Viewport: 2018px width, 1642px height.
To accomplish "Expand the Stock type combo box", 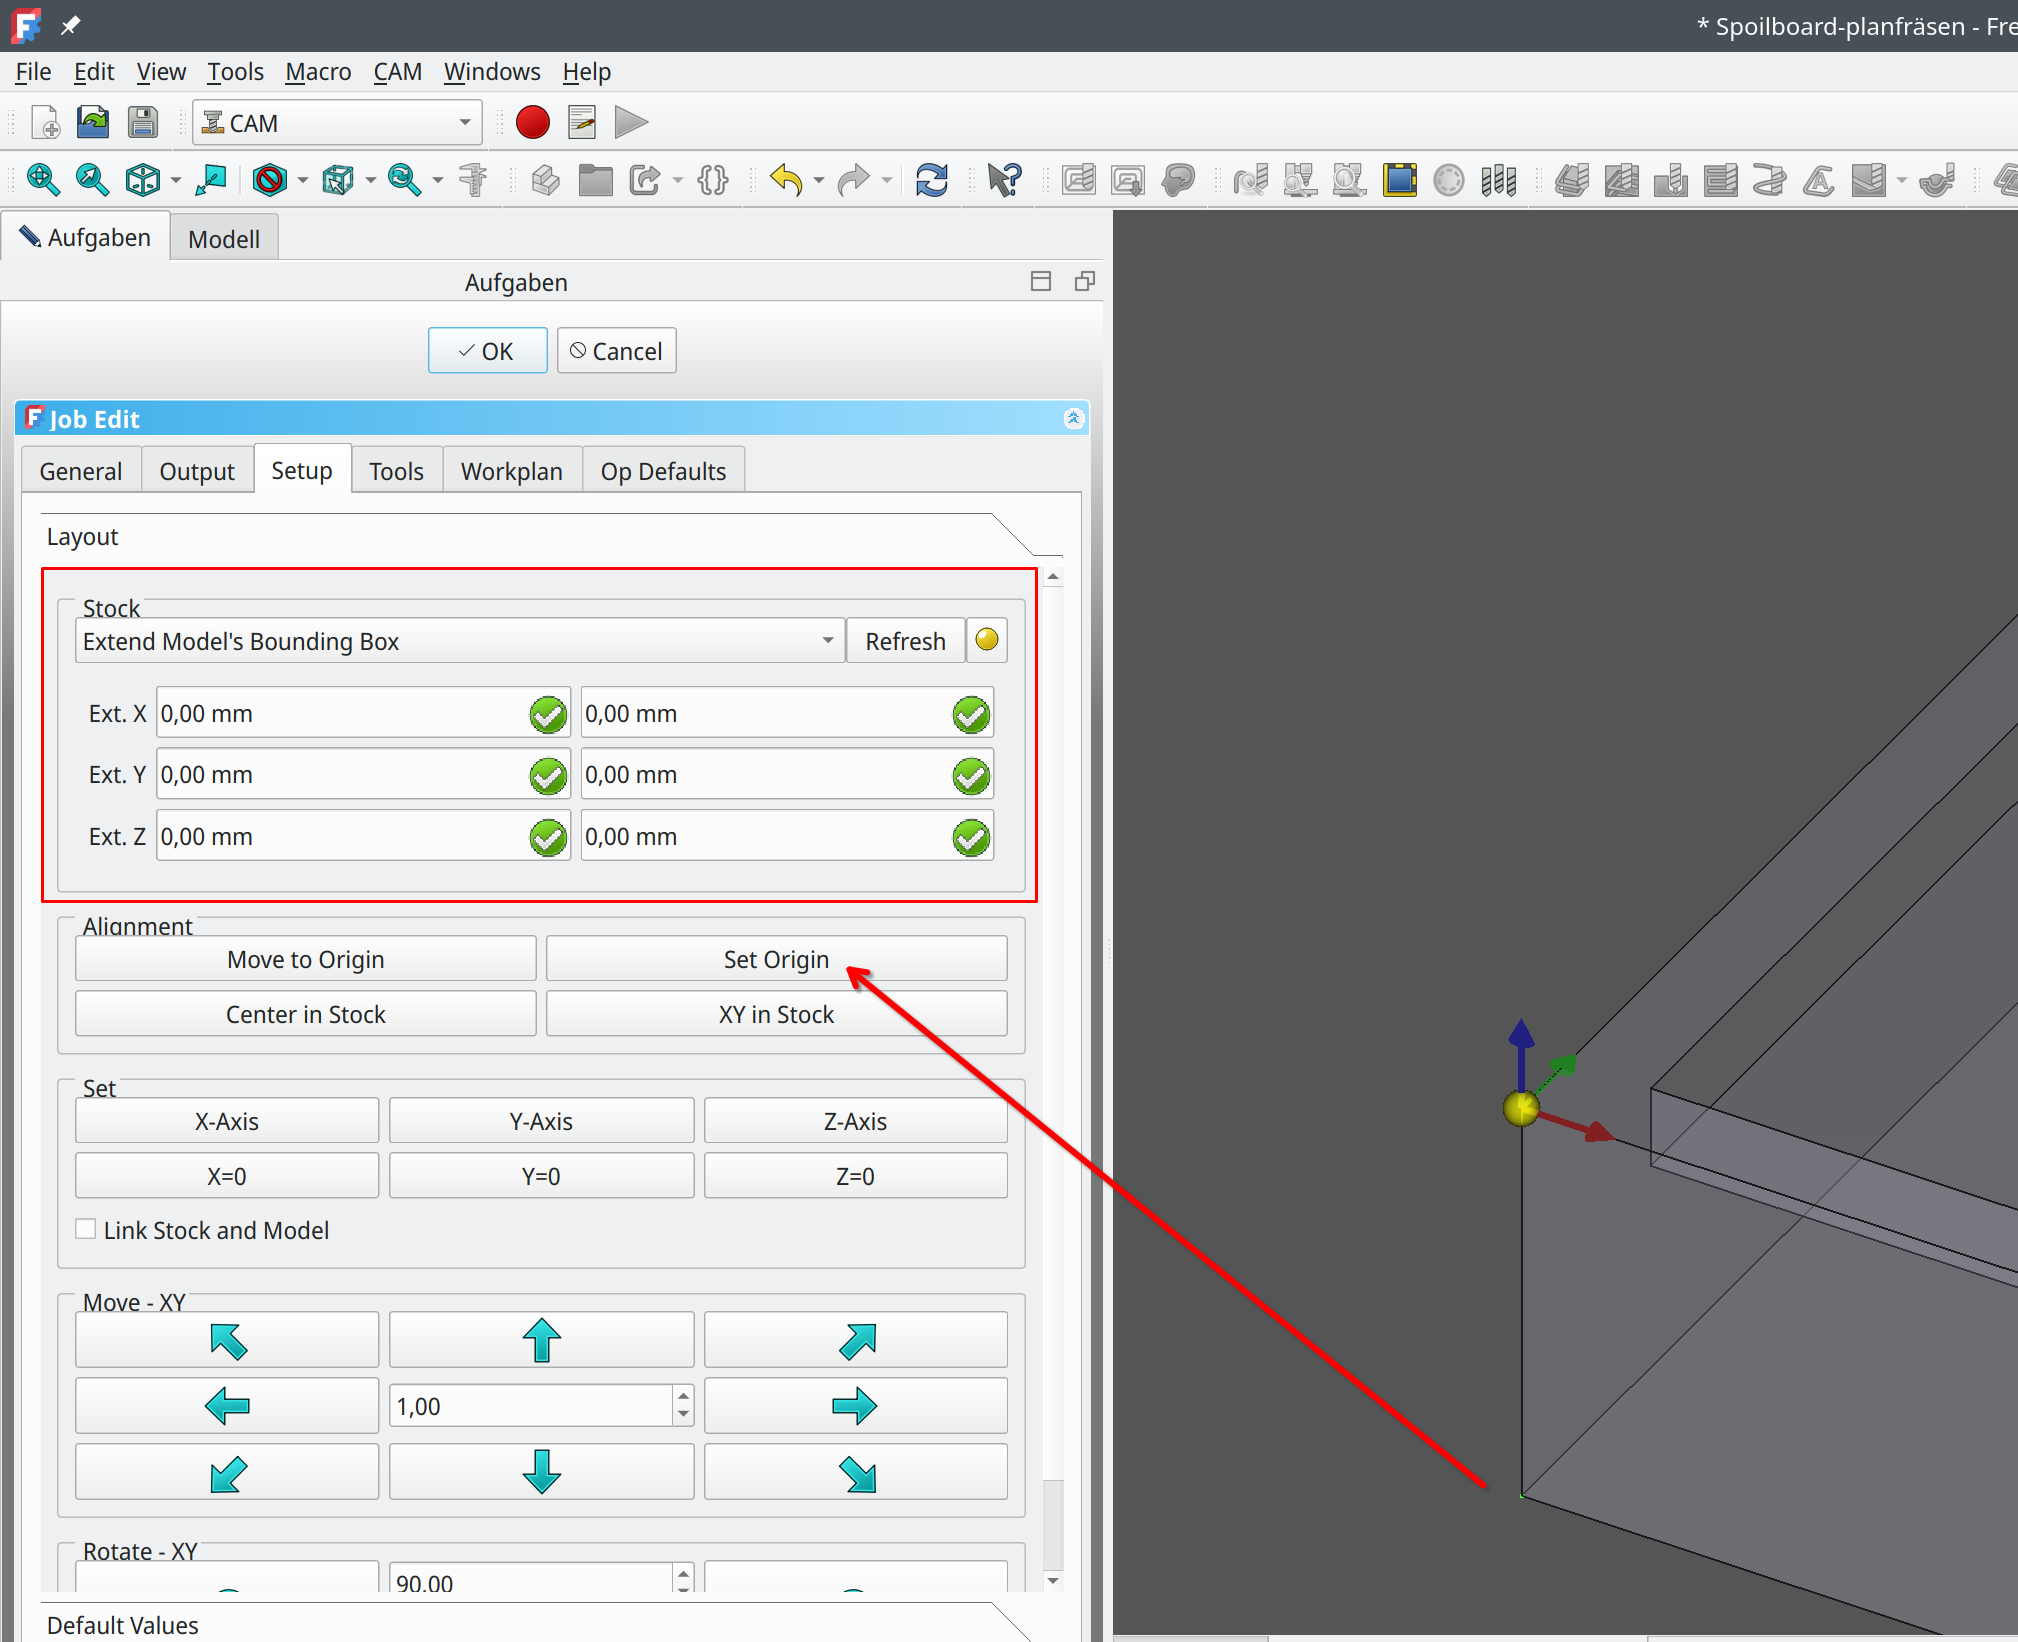I will (459, 641).
